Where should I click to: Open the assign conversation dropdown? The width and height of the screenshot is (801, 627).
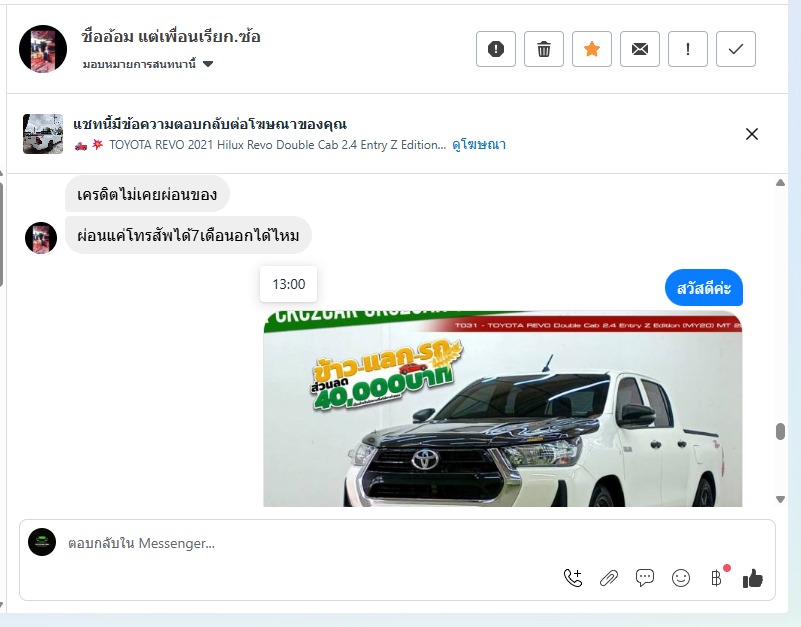point(148,64)
